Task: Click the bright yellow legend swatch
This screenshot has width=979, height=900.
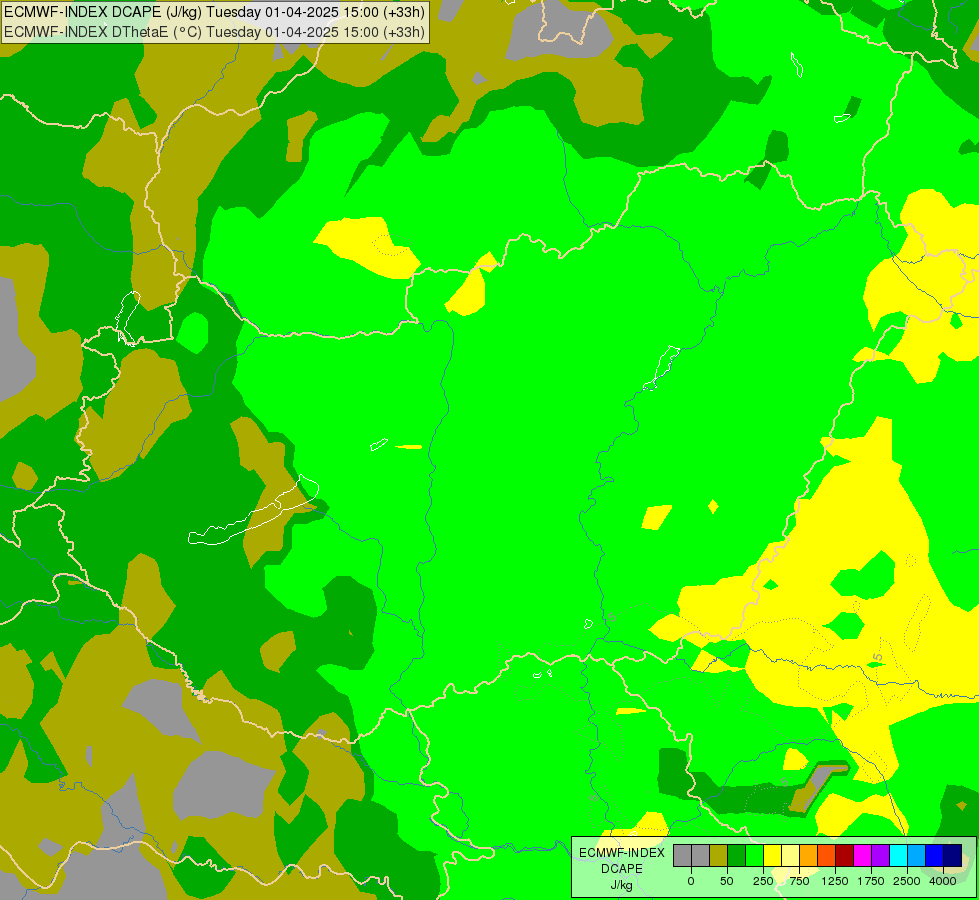Action: pyautogui.click(x=772, y=855)
